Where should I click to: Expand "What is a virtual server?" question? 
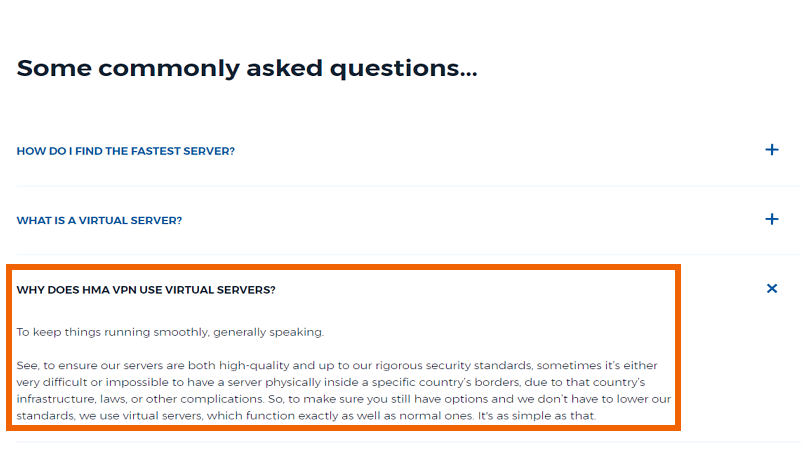tap(99, 221)
